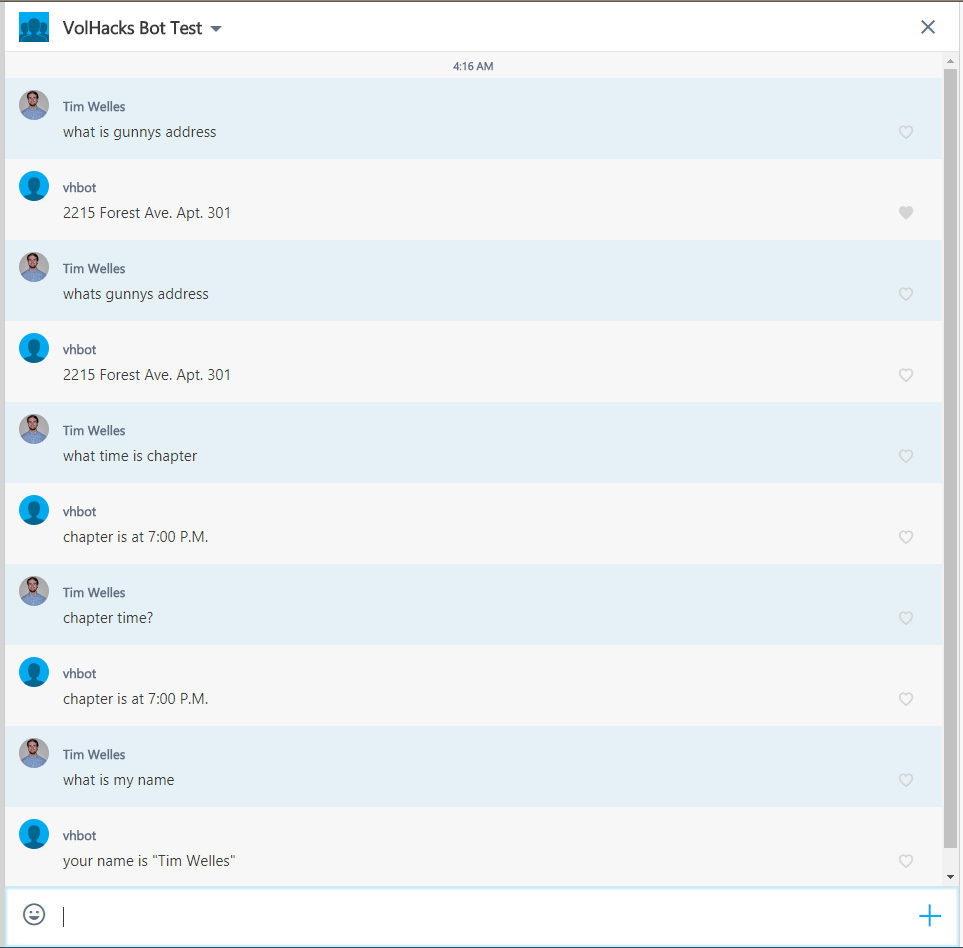
Task: Click the vhbot sender name label
Action: (79, 187)
